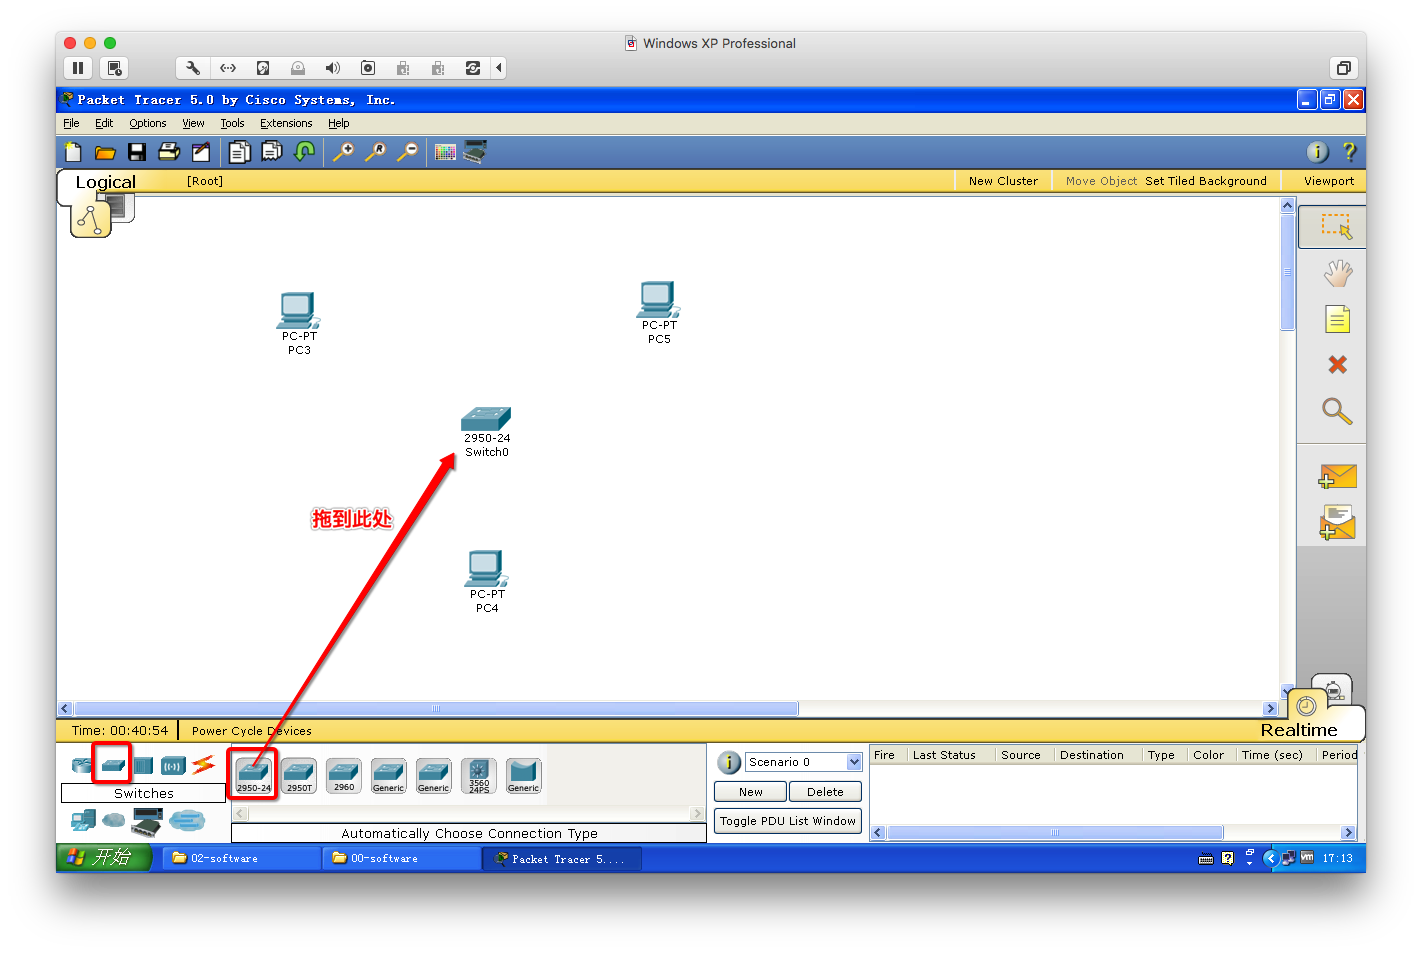The height and width of the screenshot is (953, 1422).
Task: Click the Add Simple PDU envelope
Action: coord(1337,476)
